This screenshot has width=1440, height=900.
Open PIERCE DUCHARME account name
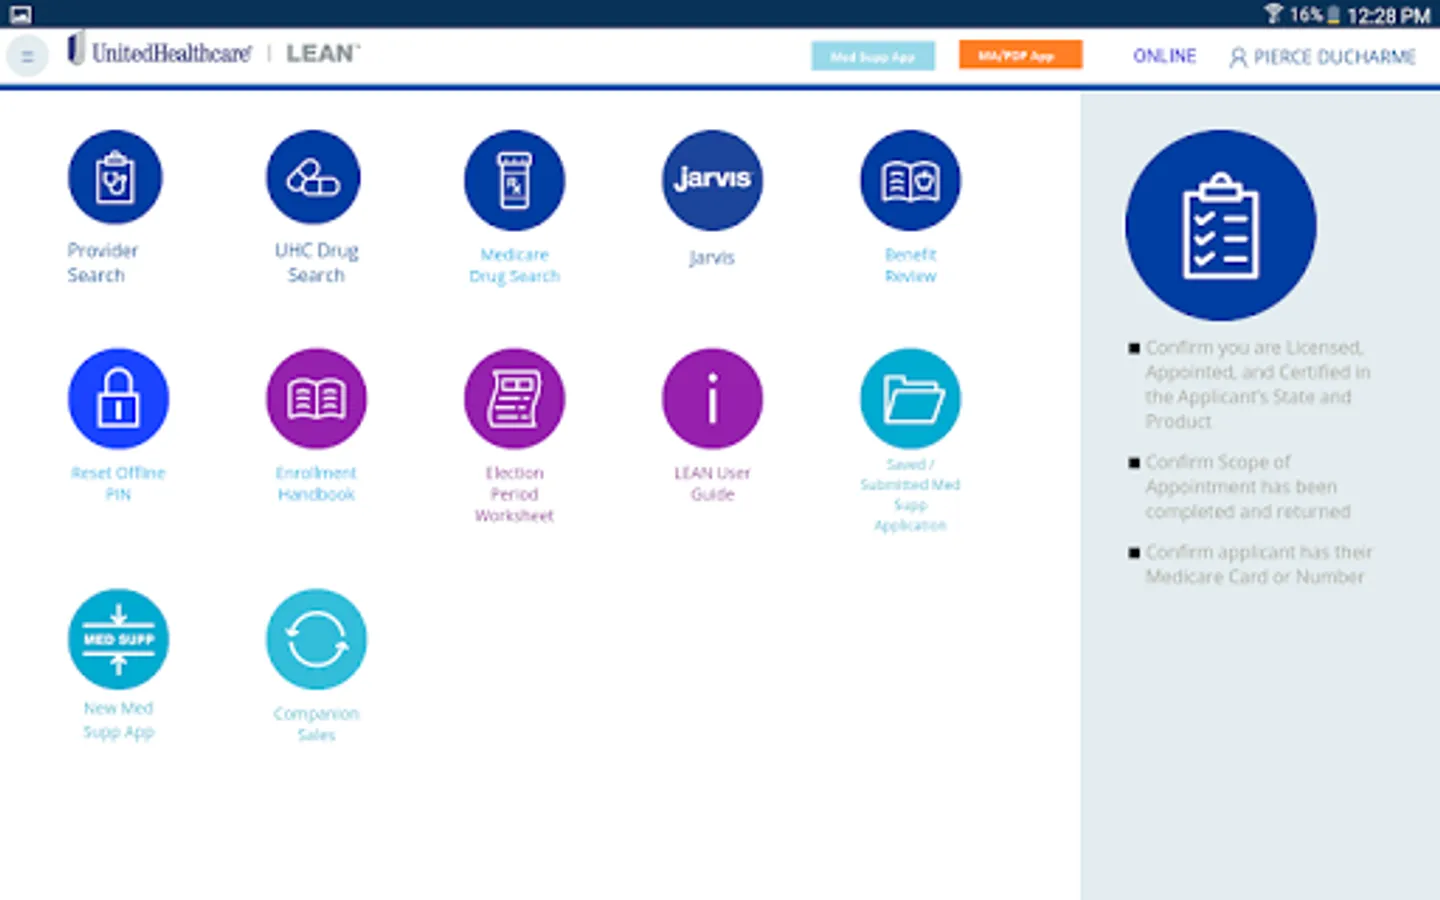(x=1334, y=57)
